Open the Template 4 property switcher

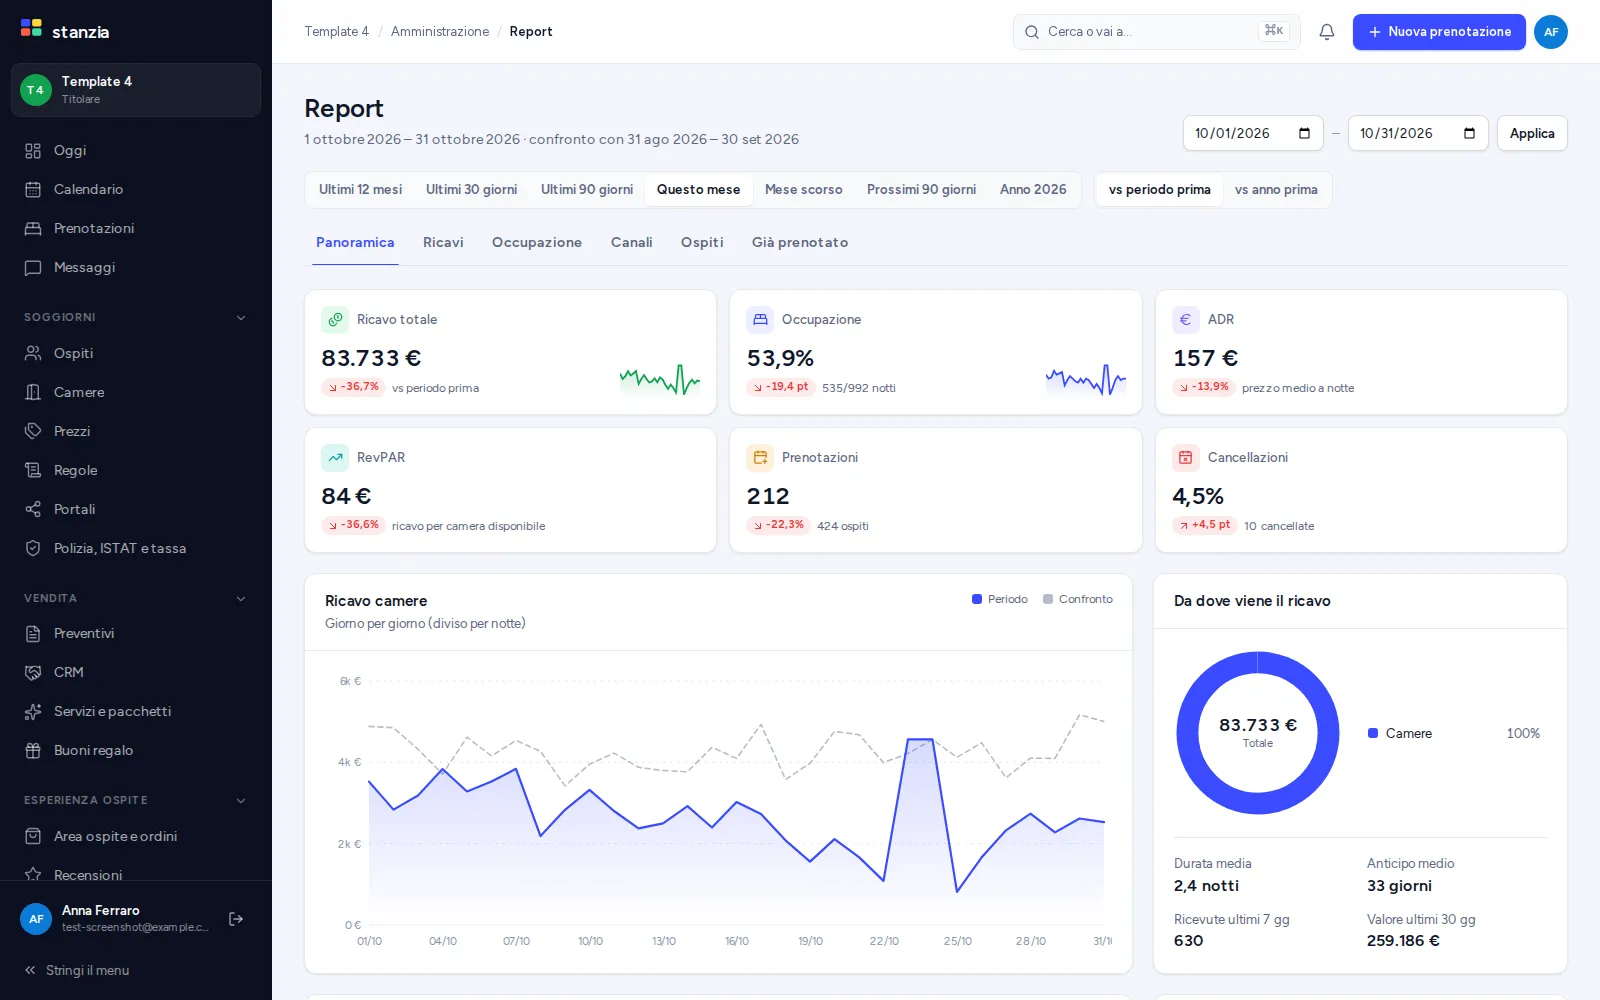(136, 90)
